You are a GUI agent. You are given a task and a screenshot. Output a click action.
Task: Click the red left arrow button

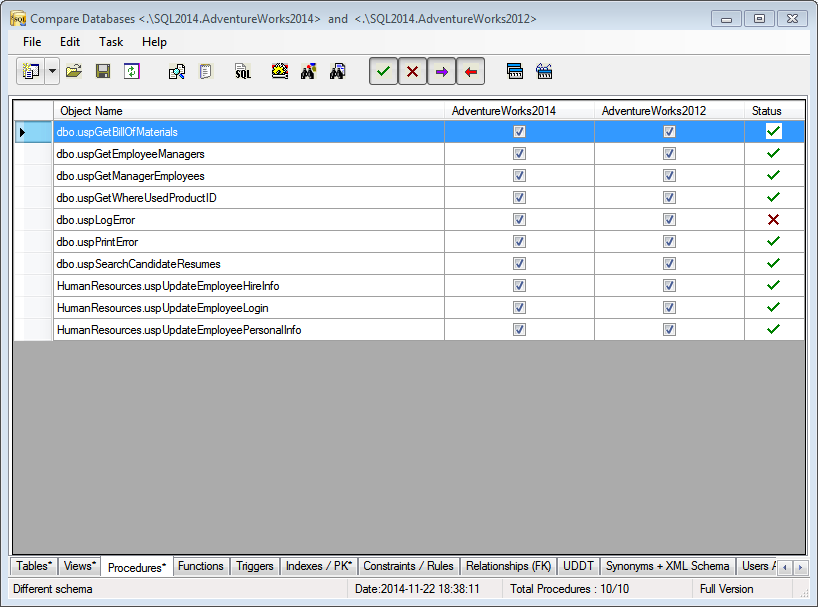click(471, 71)
